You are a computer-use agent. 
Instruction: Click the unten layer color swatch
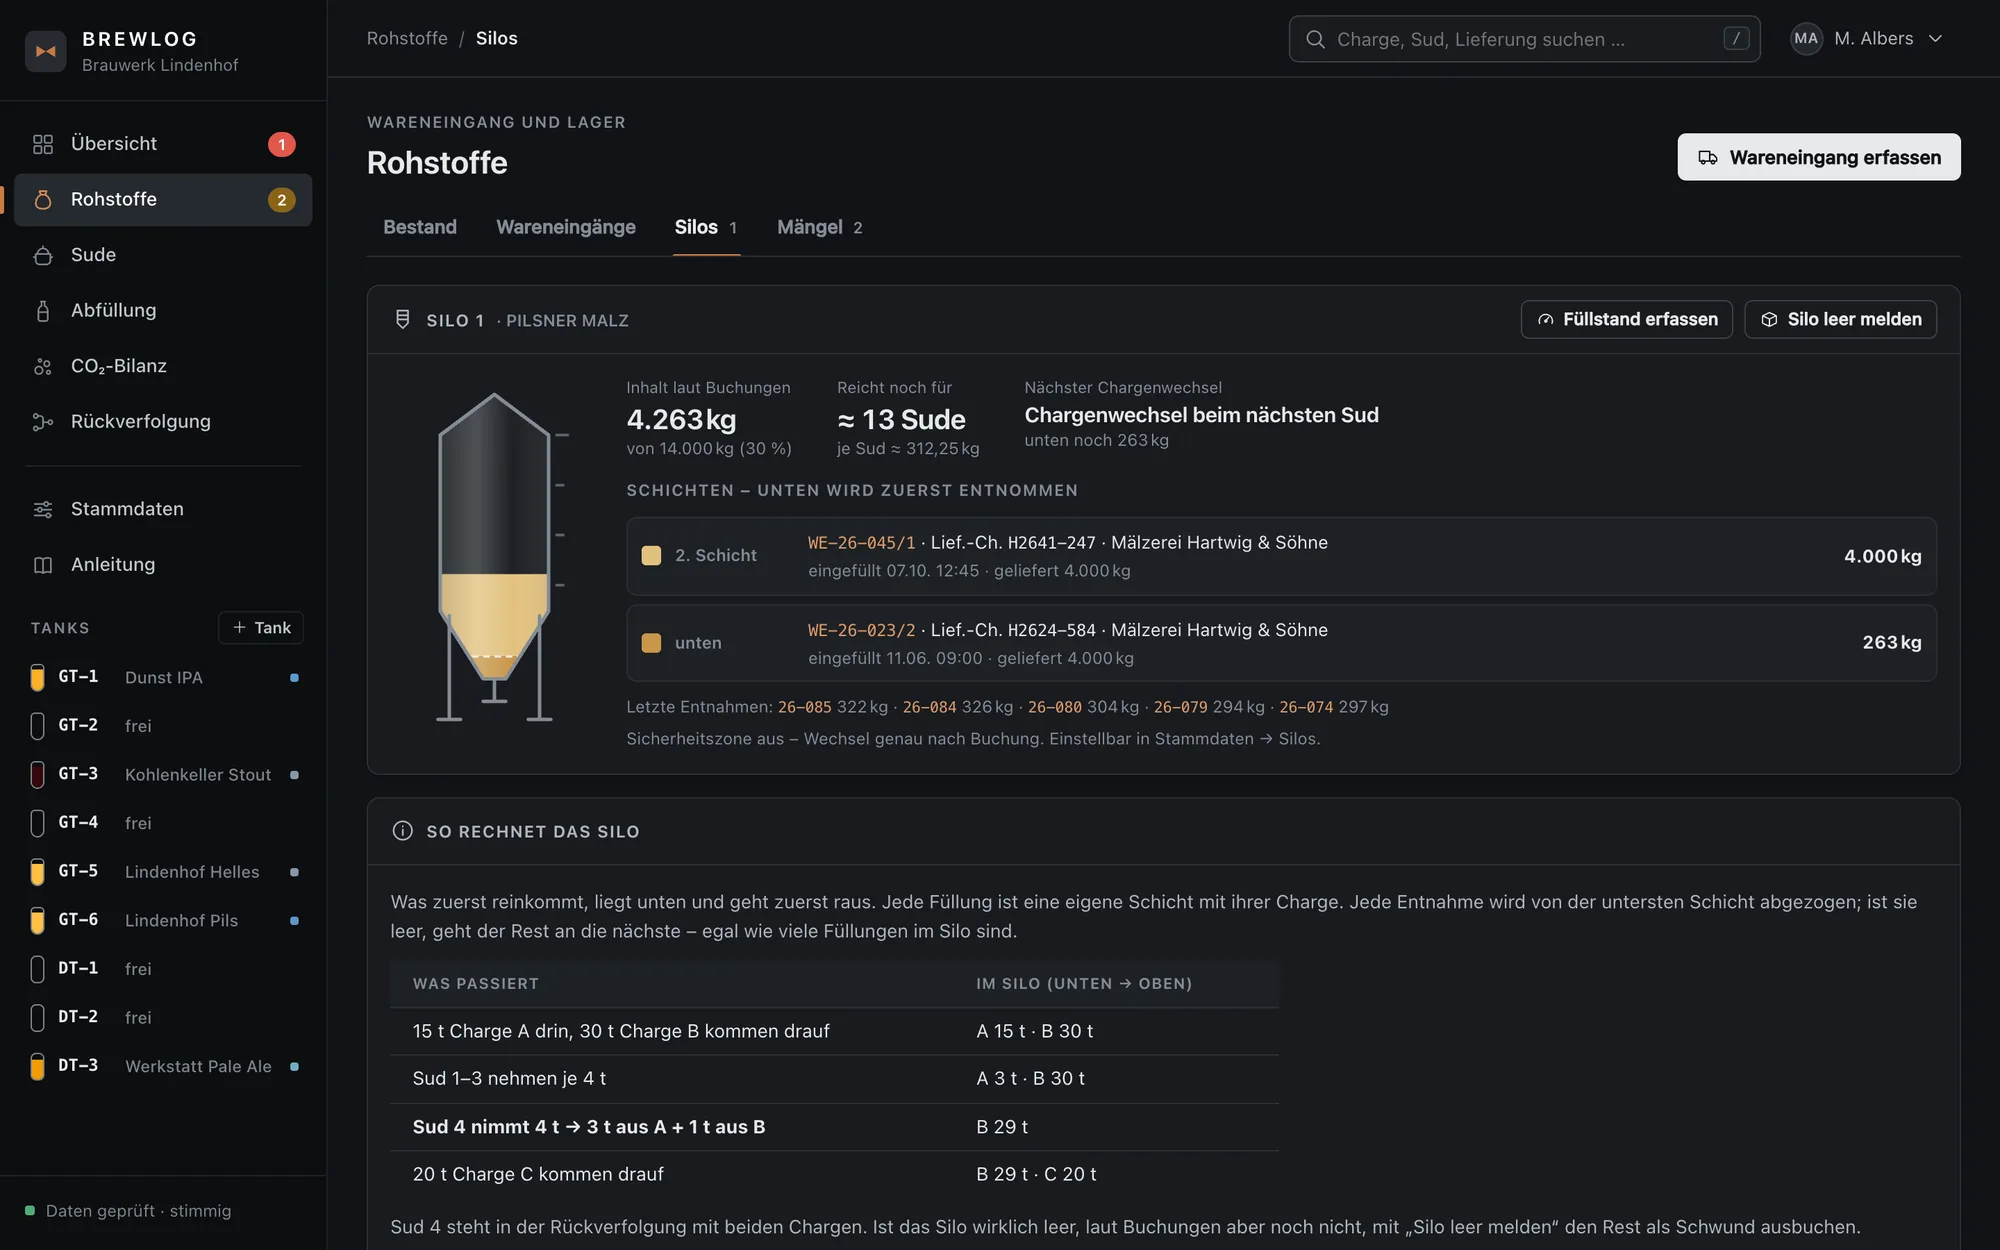tap(651, 643)
